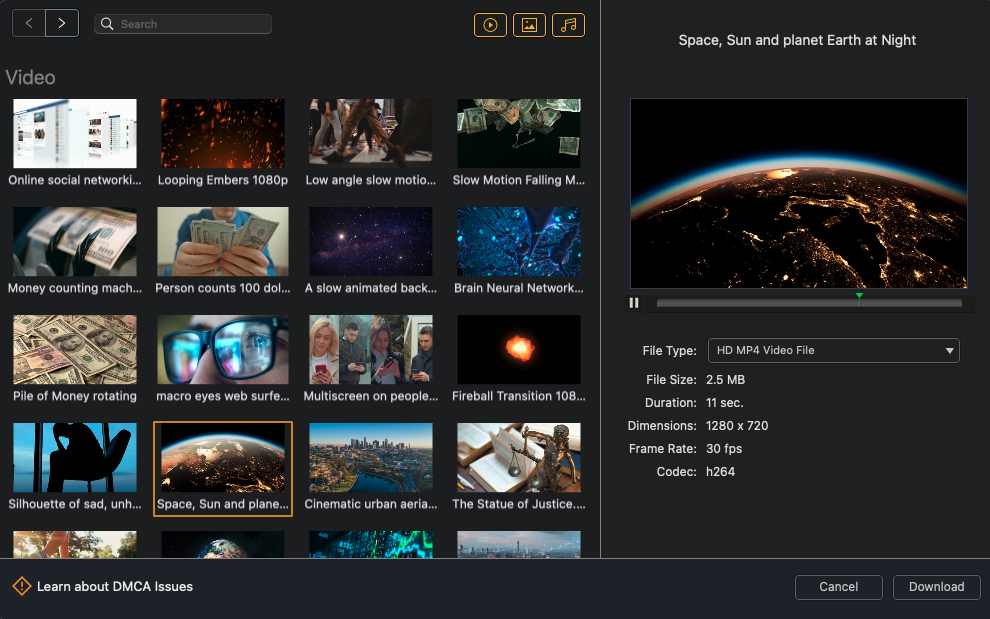Go back with the left arrow button
The image size is (990, 619).
pyautogui.click(x=29, y=23)
